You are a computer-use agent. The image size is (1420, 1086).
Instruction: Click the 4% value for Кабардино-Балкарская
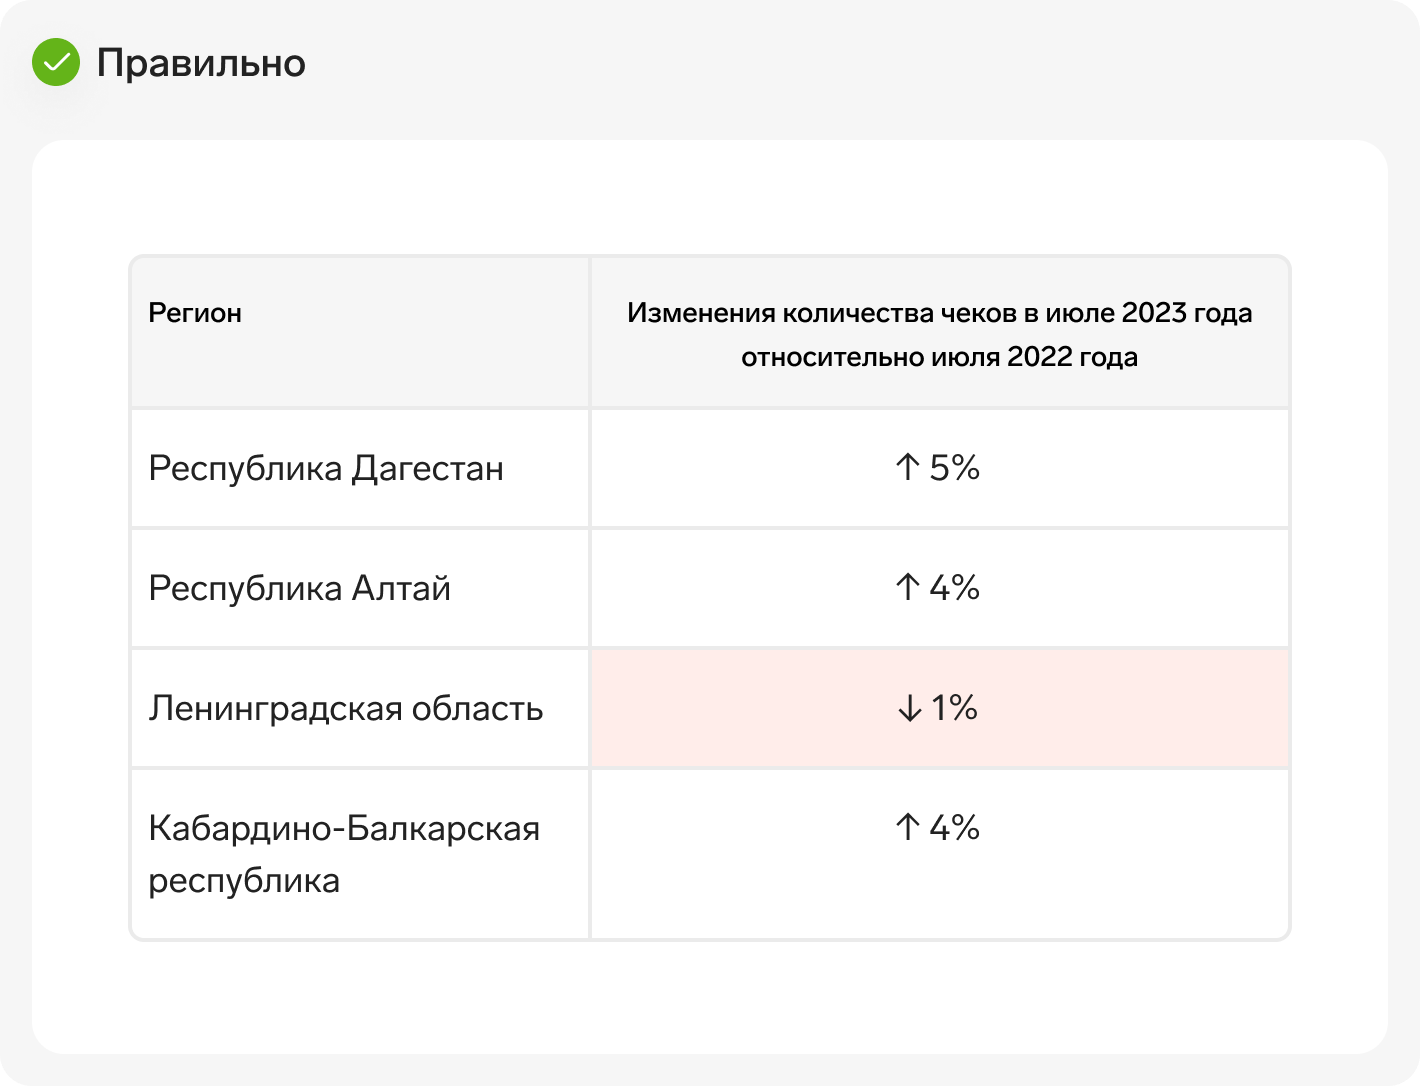coord(954,827)
